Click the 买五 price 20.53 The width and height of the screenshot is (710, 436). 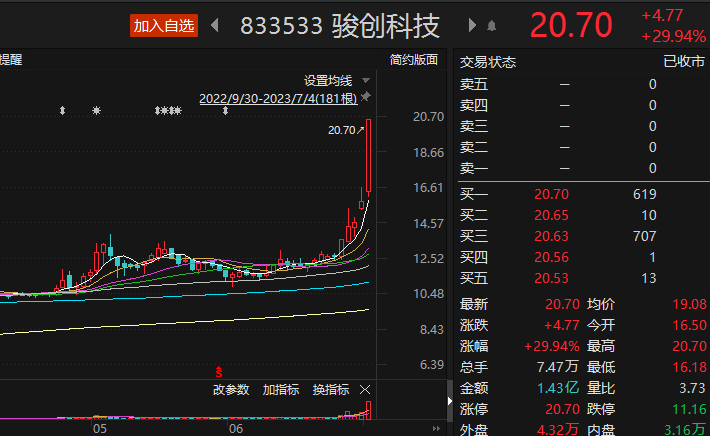(551, 278)
